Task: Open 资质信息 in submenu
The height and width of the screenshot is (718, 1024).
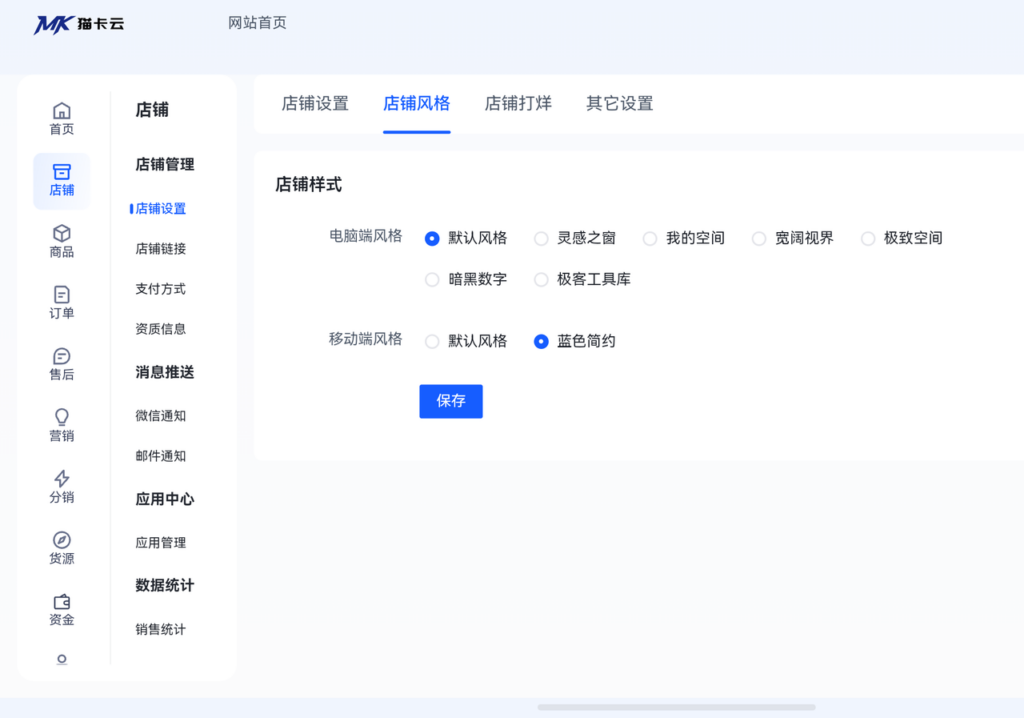Action: (161, 329)
